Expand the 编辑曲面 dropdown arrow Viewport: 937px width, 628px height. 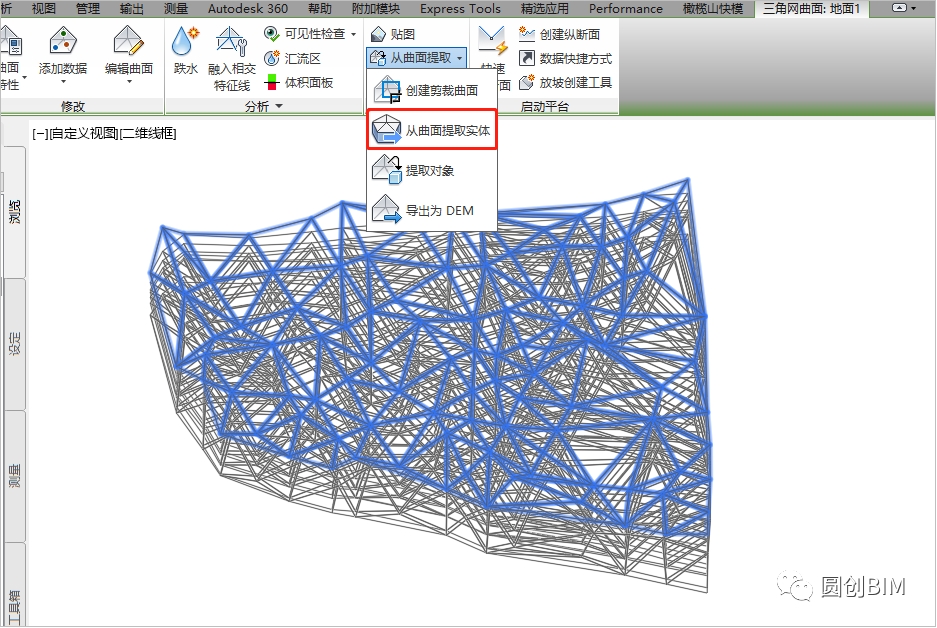click(x=128, y=82)
